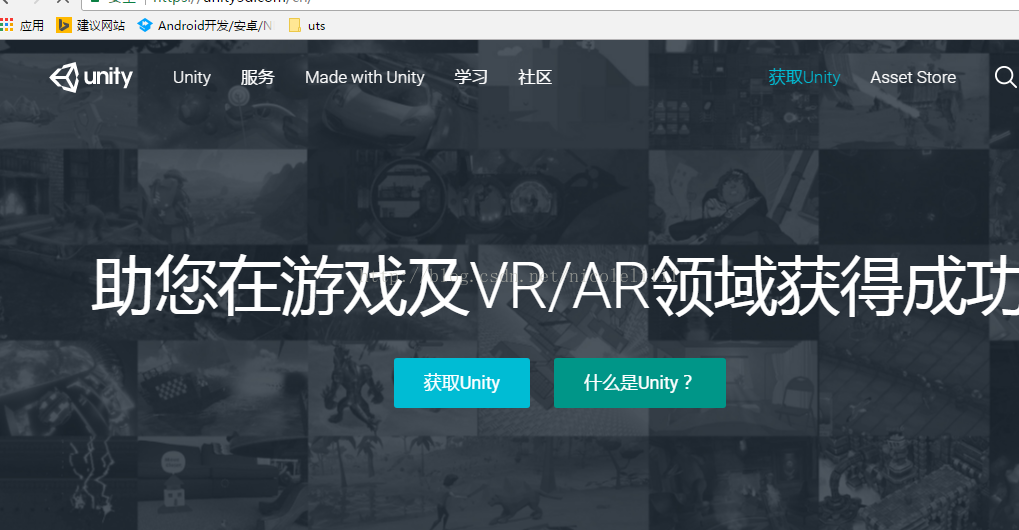The width and height of the screenshot is (1019, 530).
Task: Open the apps grid icon in bookmarks bar
Action: (x=6, y=25)
